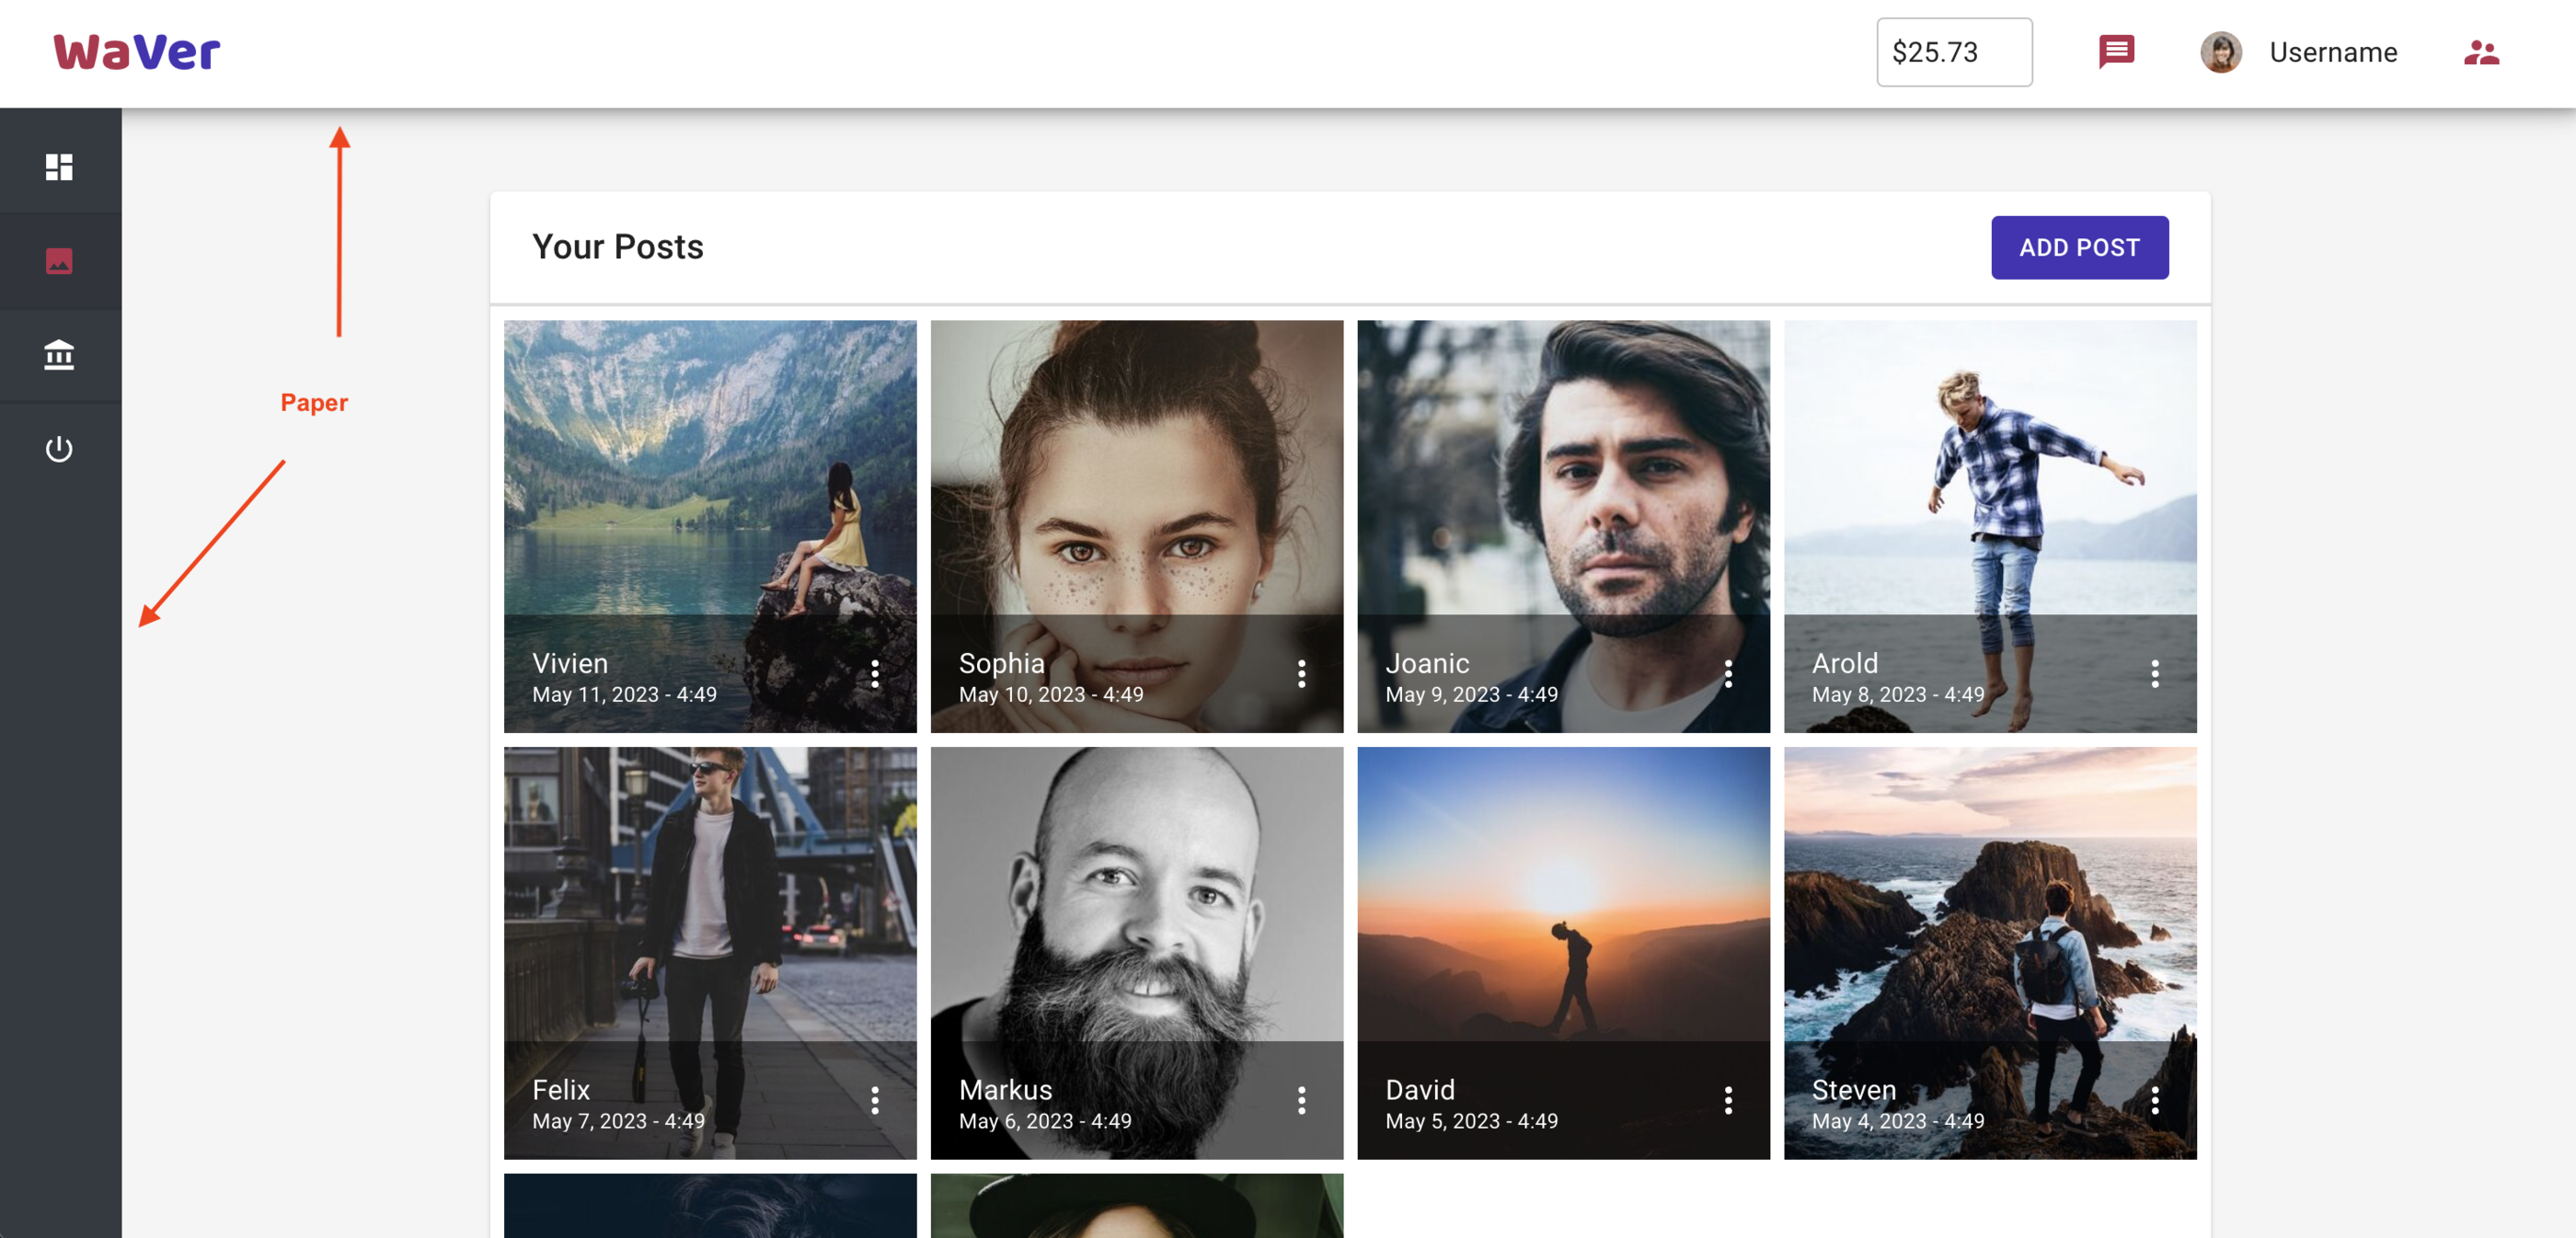Click the date May 9, 2023 - 4:49
Image resolution: width=2576 pixels, height=1238 pixels.
[x=1471, y=695]
